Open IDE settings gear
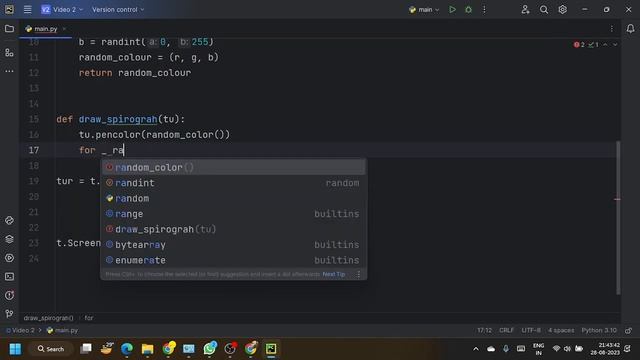The width and height of the screenshot is (640, 360). click(x=562, y=9)
